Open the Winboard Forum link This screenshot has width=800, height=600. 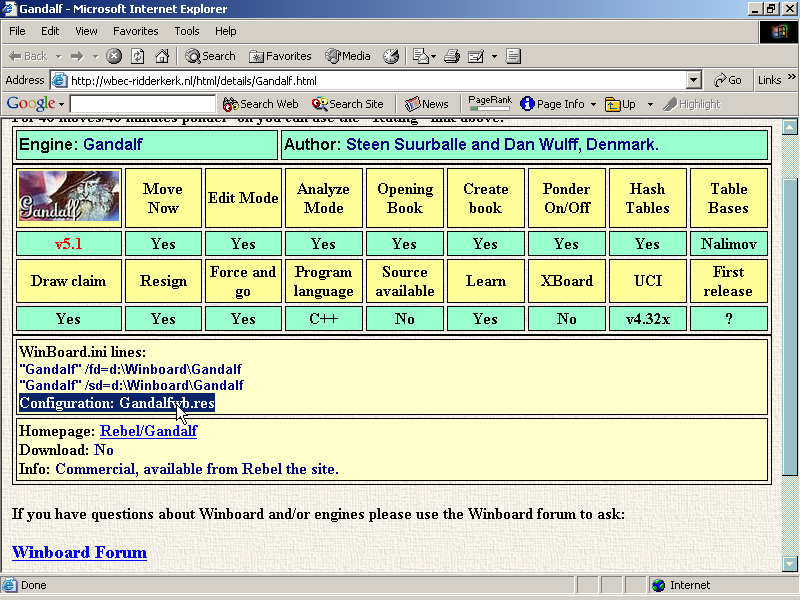pos(80,553)
